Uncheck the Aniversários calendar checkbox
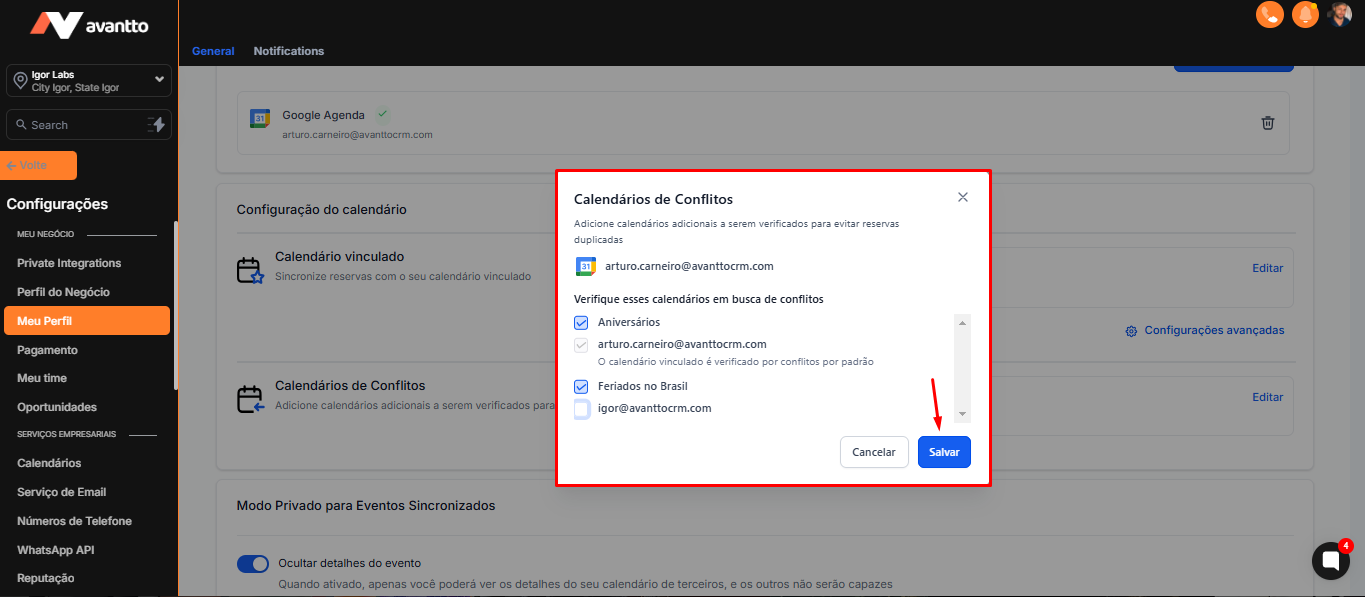The image size is (1365, 597). tap(581, 323)
